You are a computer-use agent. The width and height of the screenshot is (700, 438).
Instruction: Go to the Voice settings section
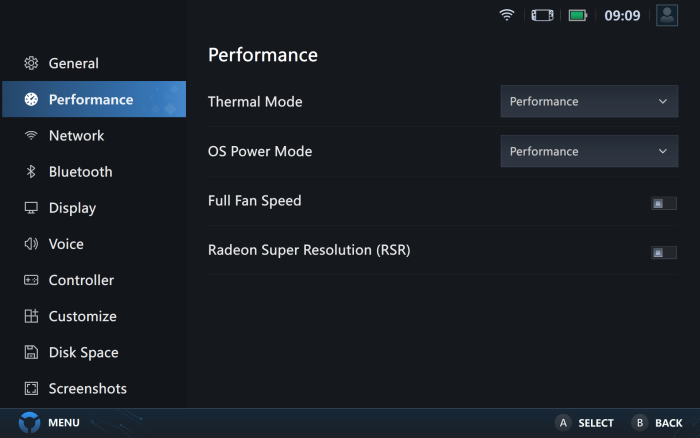click(66, 244)
